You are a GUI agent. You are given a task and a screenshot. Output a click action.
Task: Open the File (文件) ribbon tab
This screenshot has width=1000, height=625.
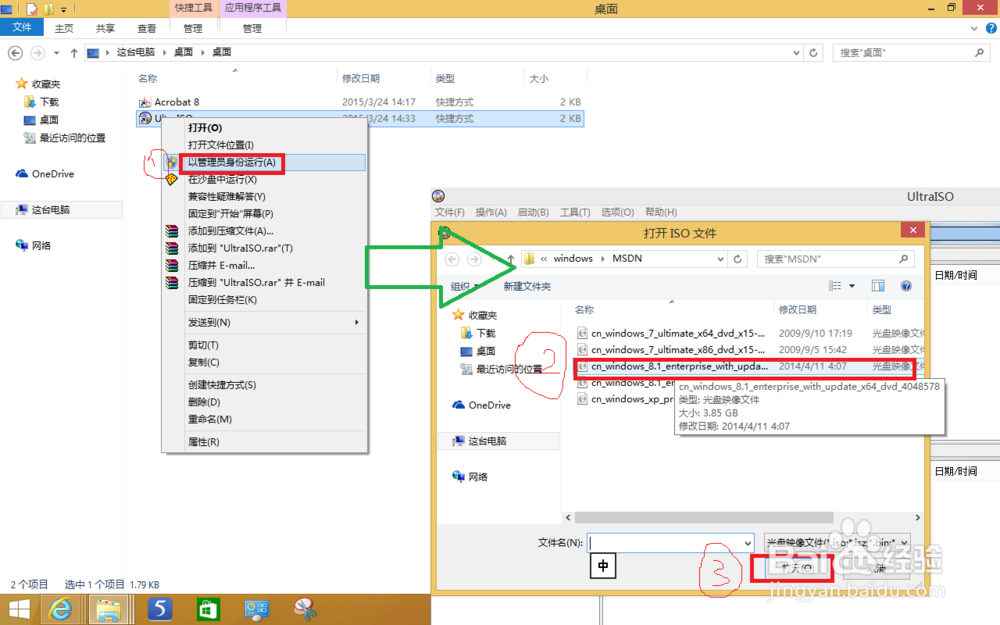coord(22,27)
